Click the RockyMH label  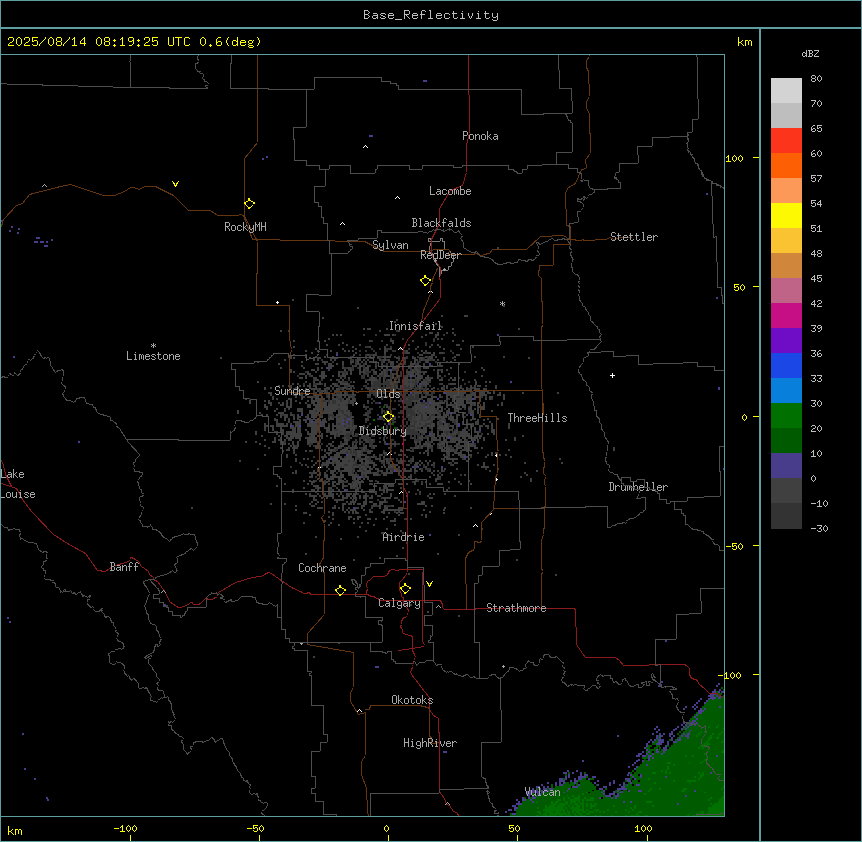[x=245, y=227]
